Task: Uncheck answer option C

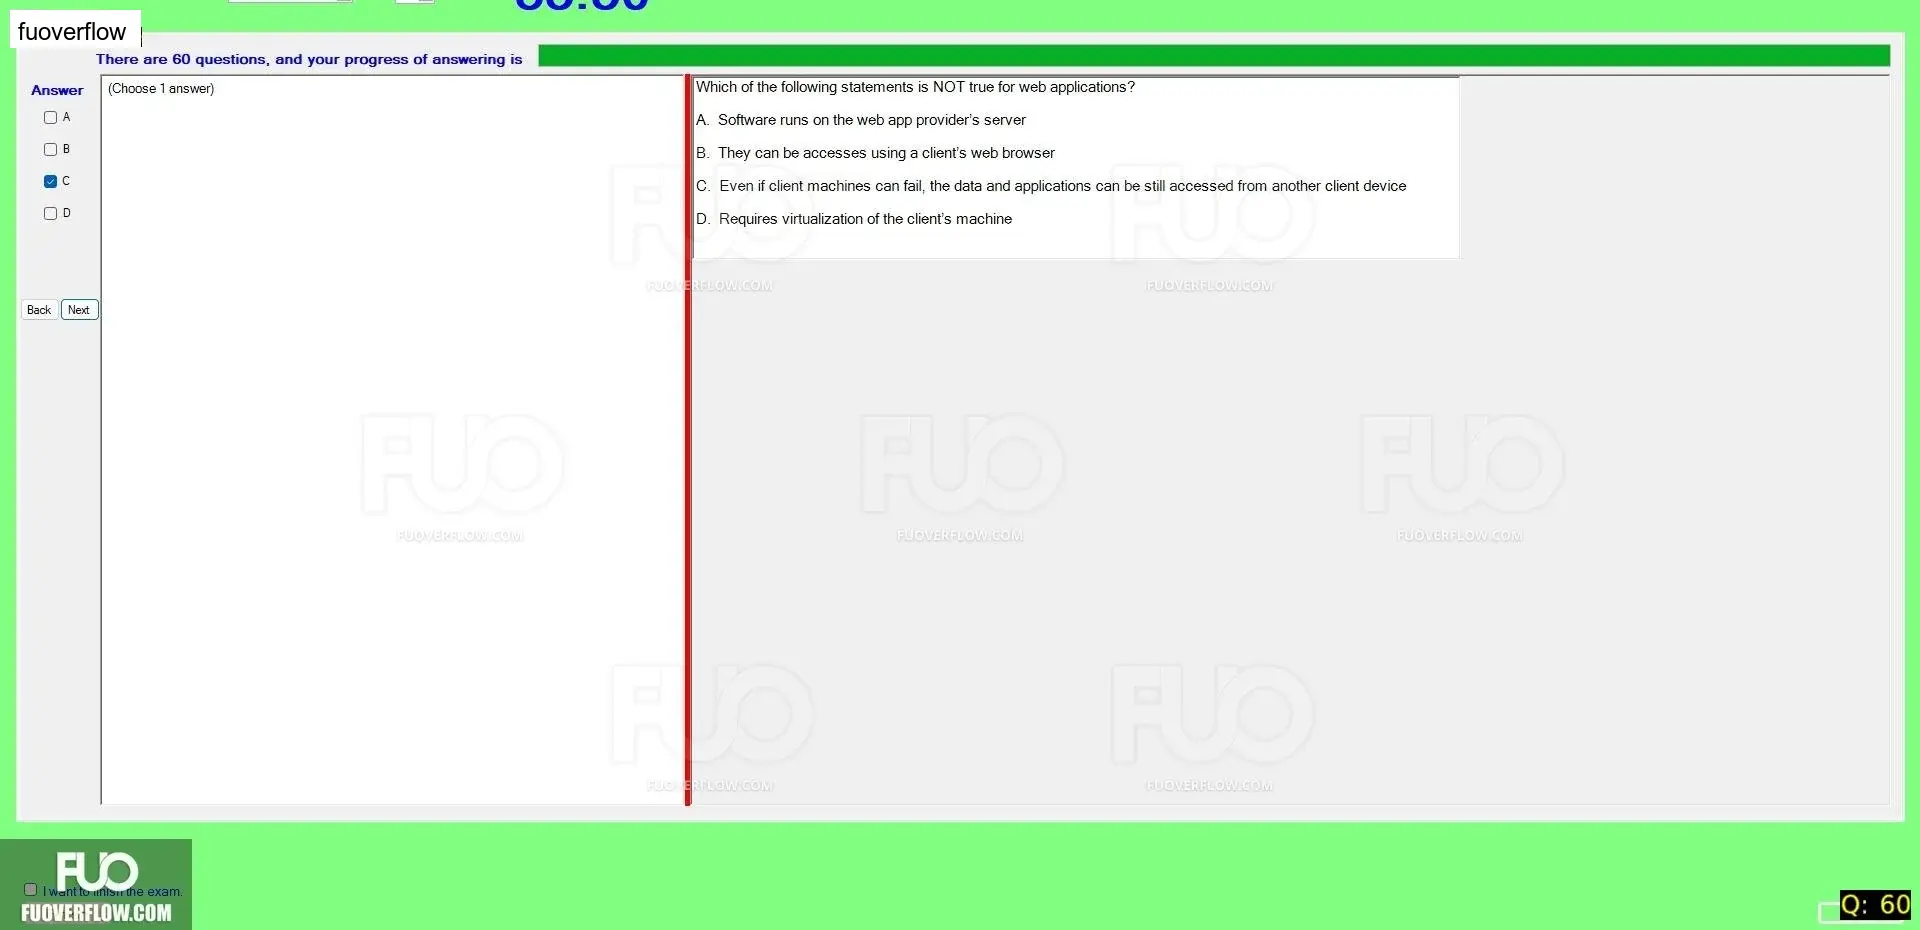Action: point(50,181)
